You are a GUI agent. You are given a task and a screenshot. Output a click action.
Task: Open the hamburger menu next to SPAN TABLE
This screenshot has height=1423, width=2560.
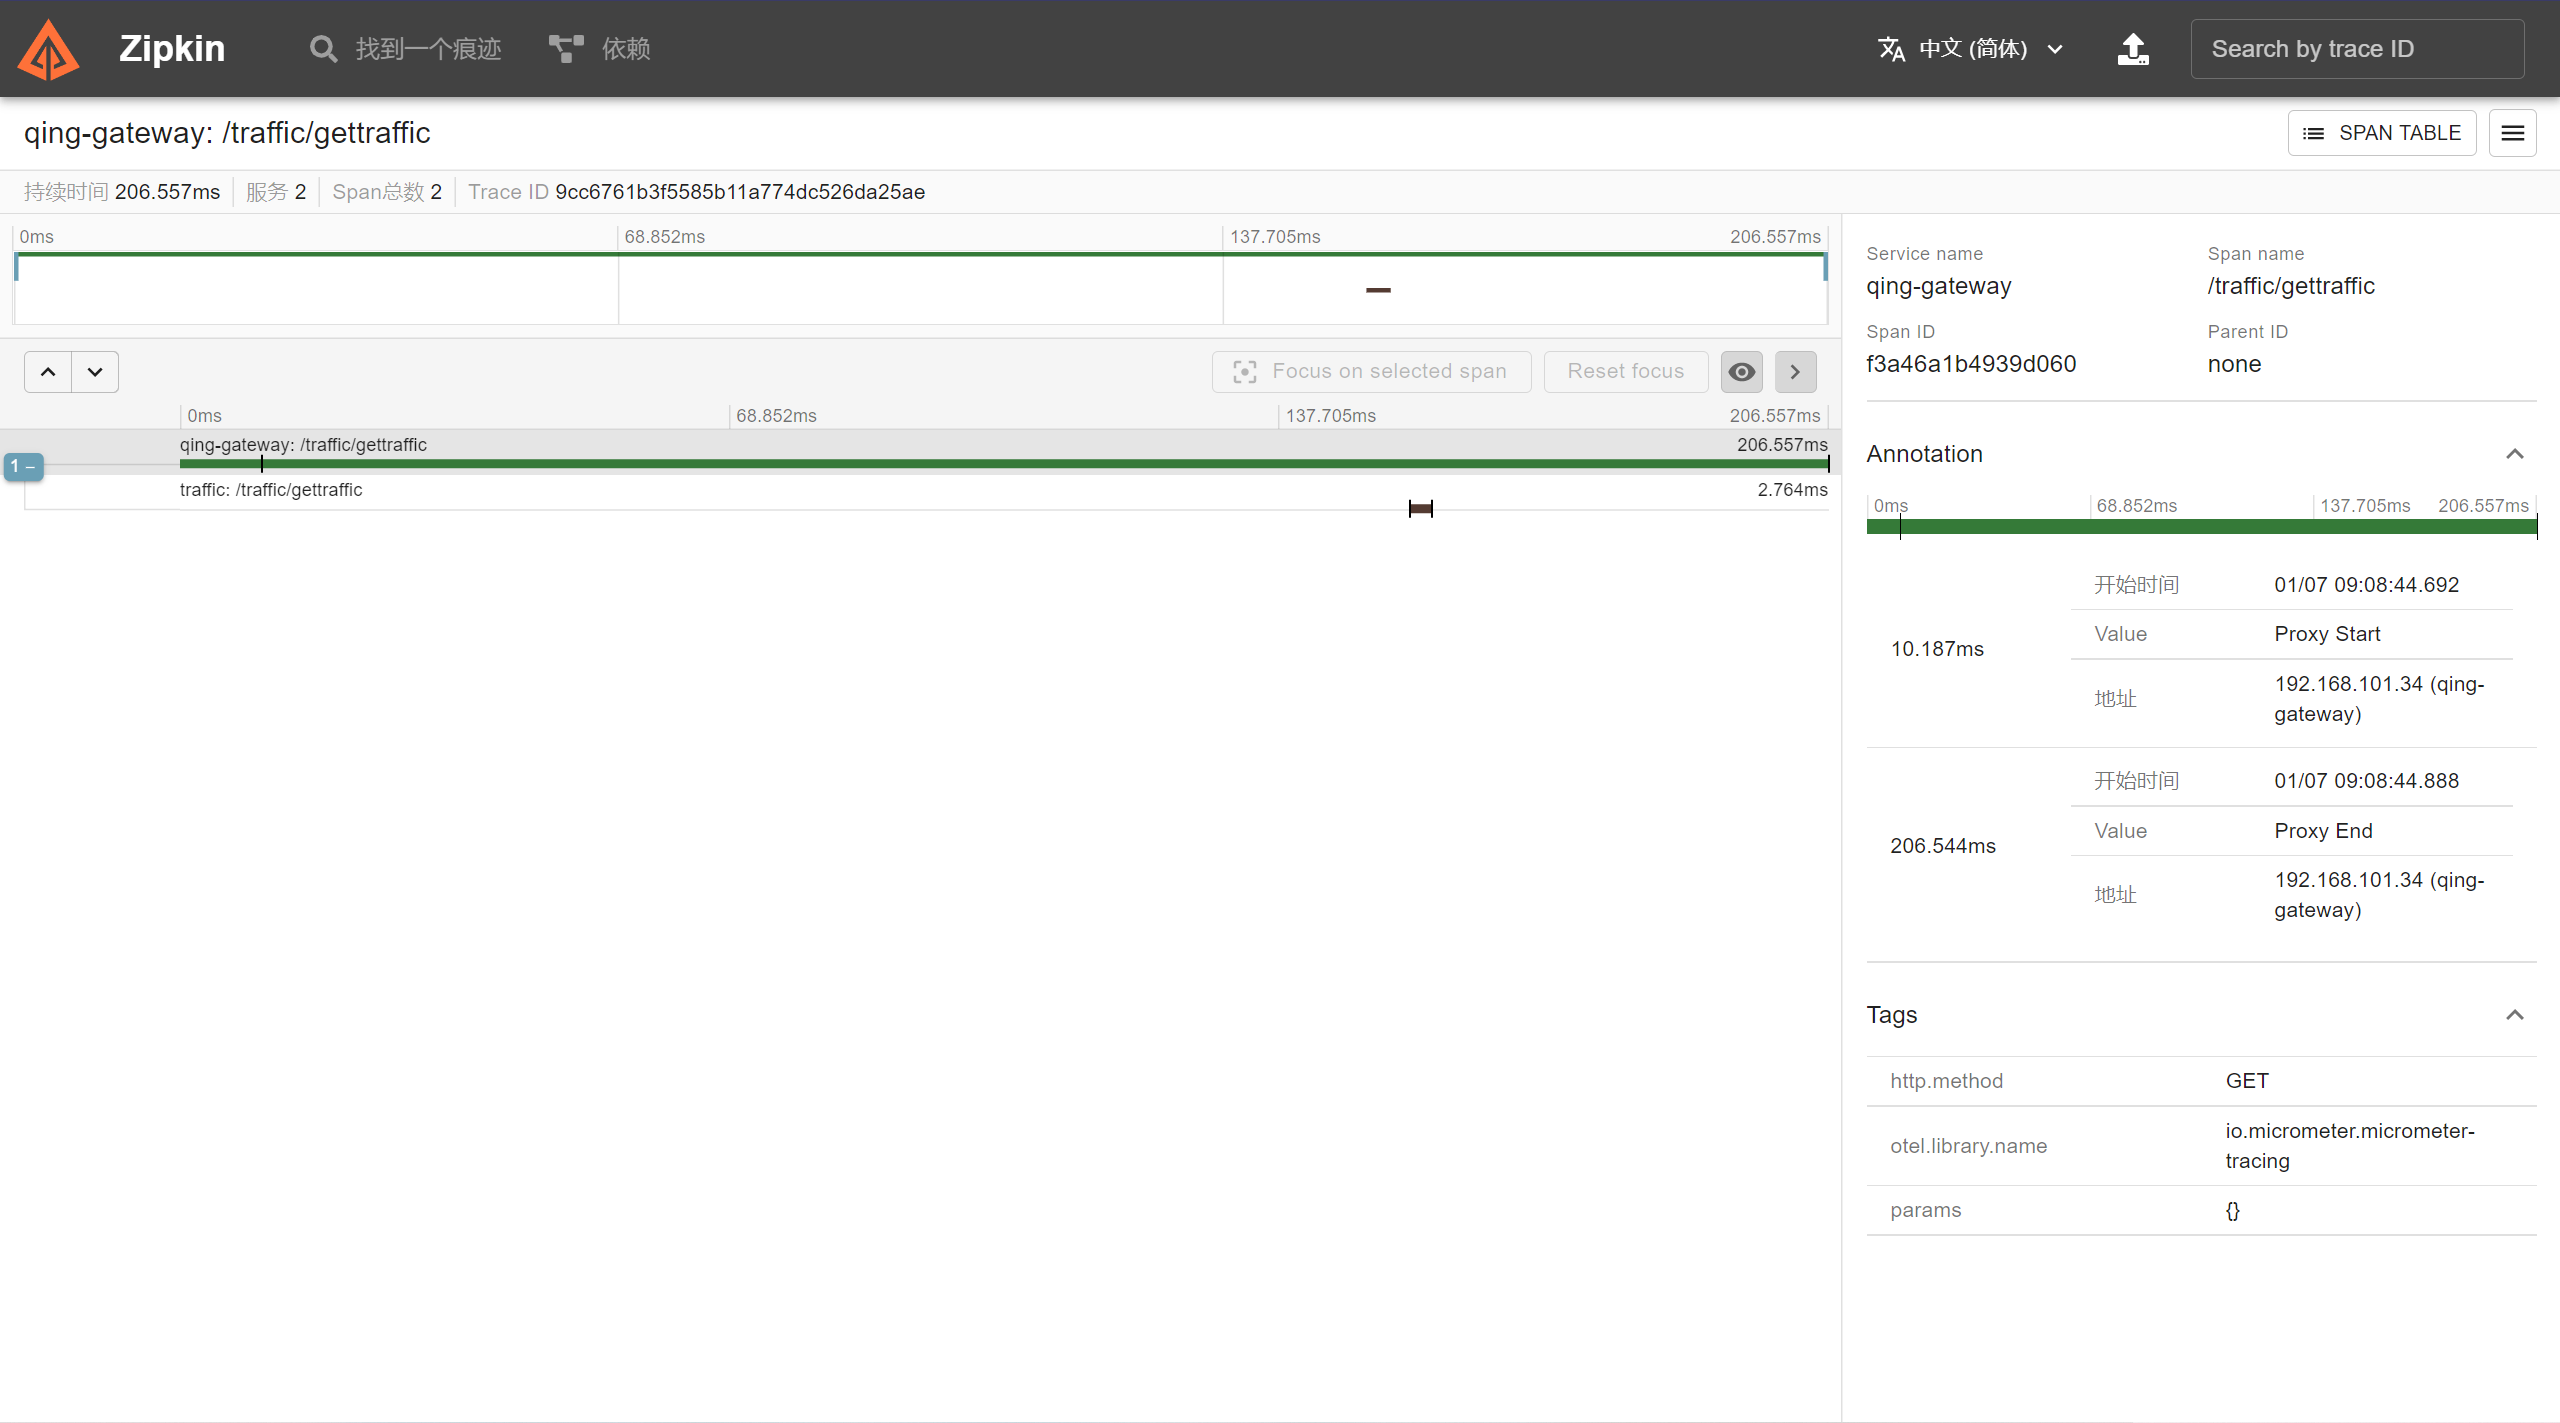point(2512,133)
